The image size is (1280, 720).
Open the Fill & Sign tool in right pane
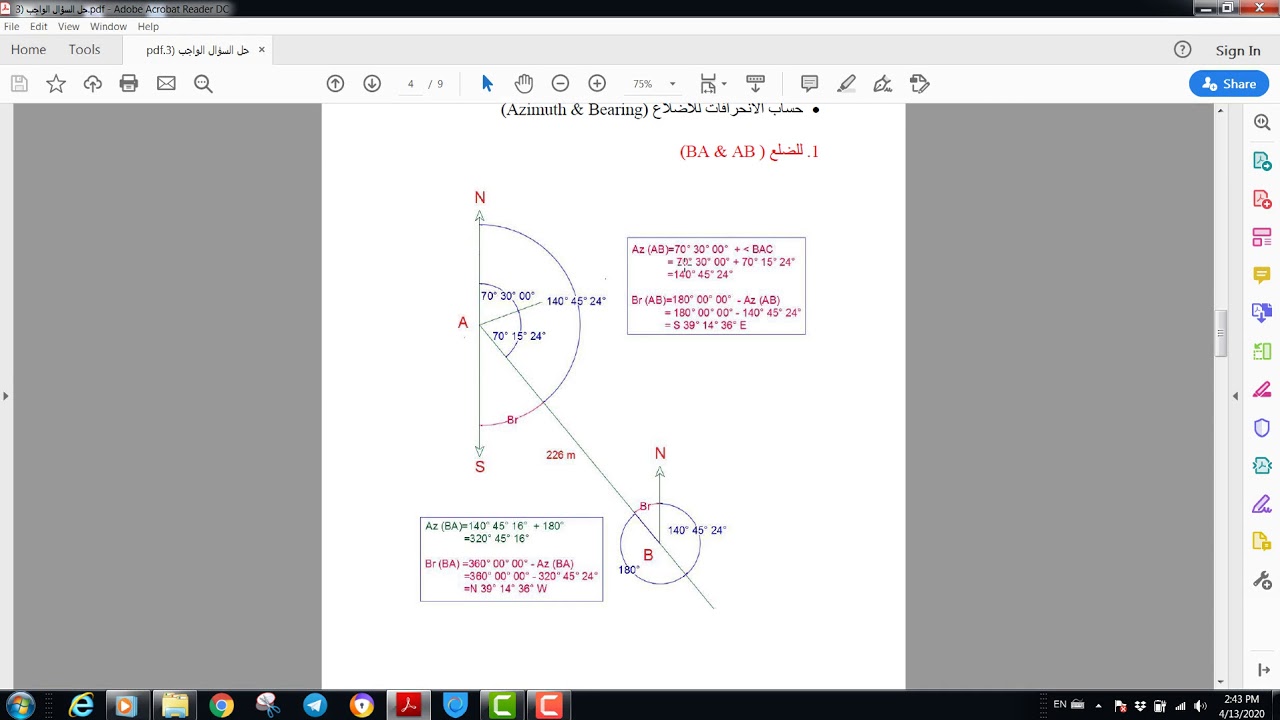[x=1261, y=504]
